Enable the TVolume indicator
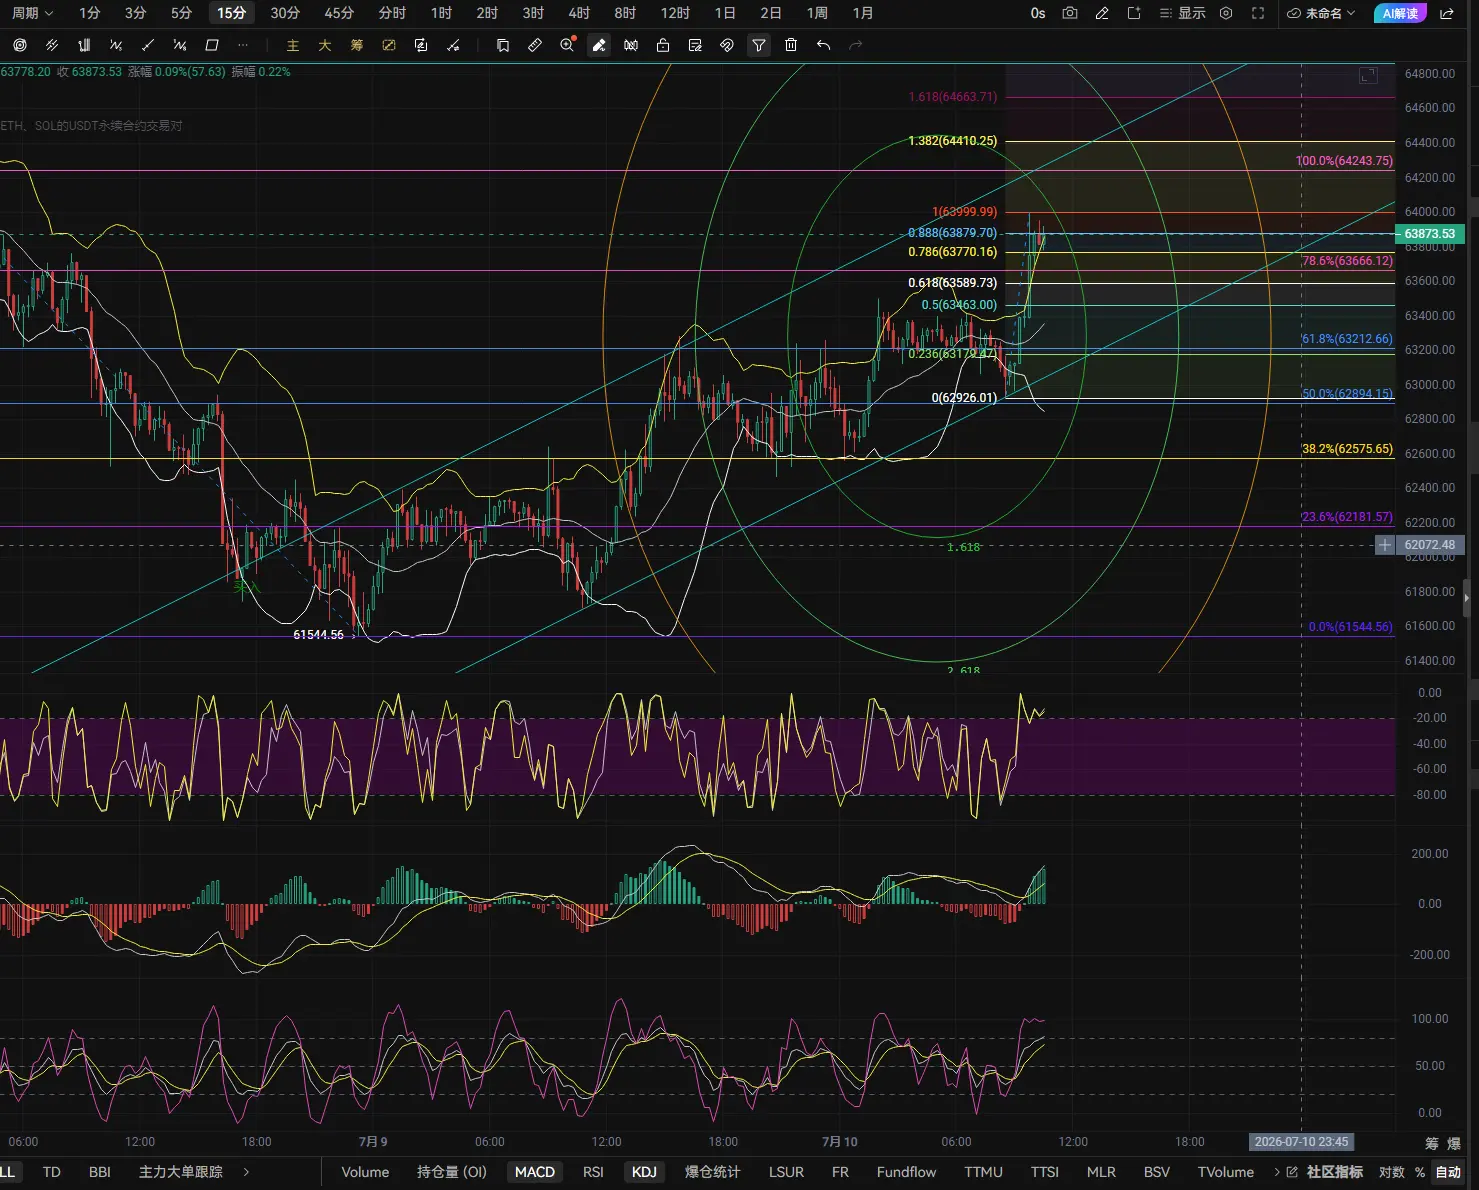This screenshot has width=1479, height=1190. pos(1226,1172)
